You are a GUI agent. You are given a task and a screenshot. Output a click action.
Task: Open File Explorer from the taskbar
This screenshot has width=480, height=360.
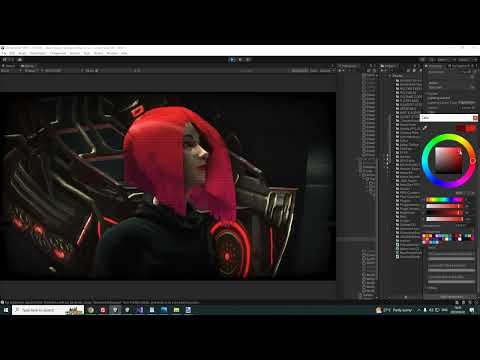tap(176, 310)
